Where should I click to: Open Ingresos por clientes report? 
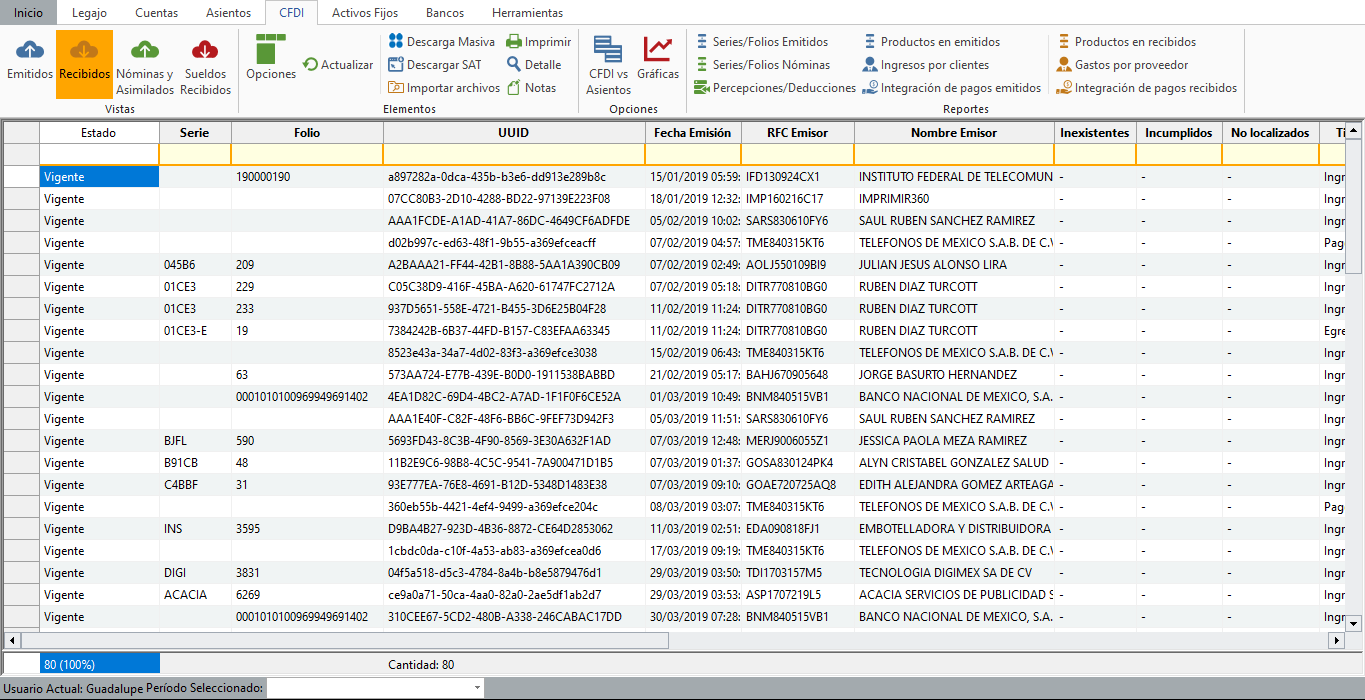pyautogui.click(x=934, y=65)
